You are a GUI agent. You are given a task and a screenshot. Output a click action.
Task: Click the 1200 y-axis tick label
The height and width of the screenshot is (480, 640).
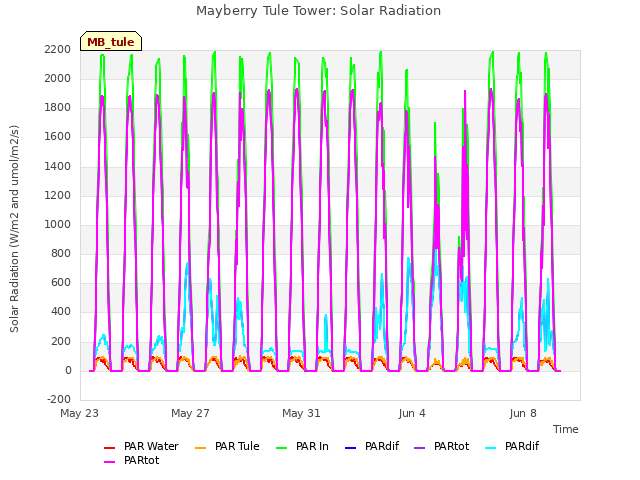pos(58,196)
